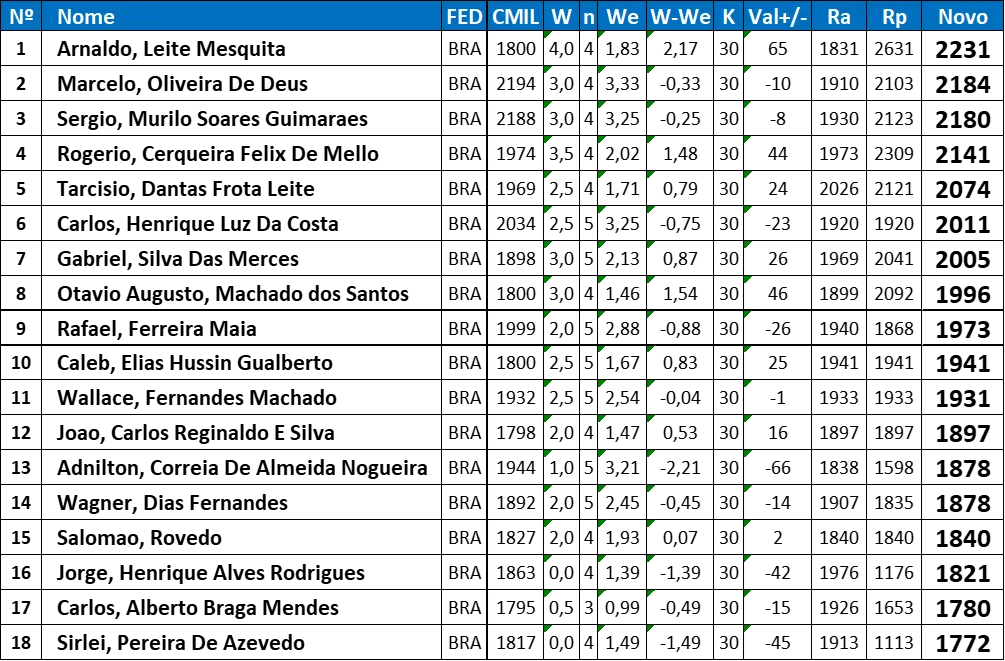The height and width of the screenshot is (661, 1005).
Task: Select the CMIL column header
Action: point(516,17)
